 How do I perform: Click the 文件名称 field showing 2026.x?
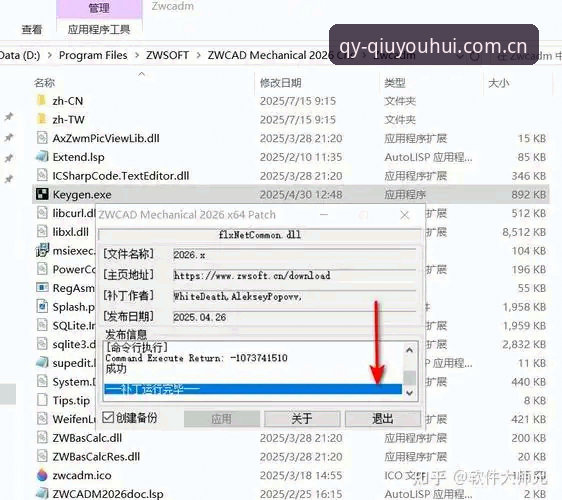tap(295, 255)
